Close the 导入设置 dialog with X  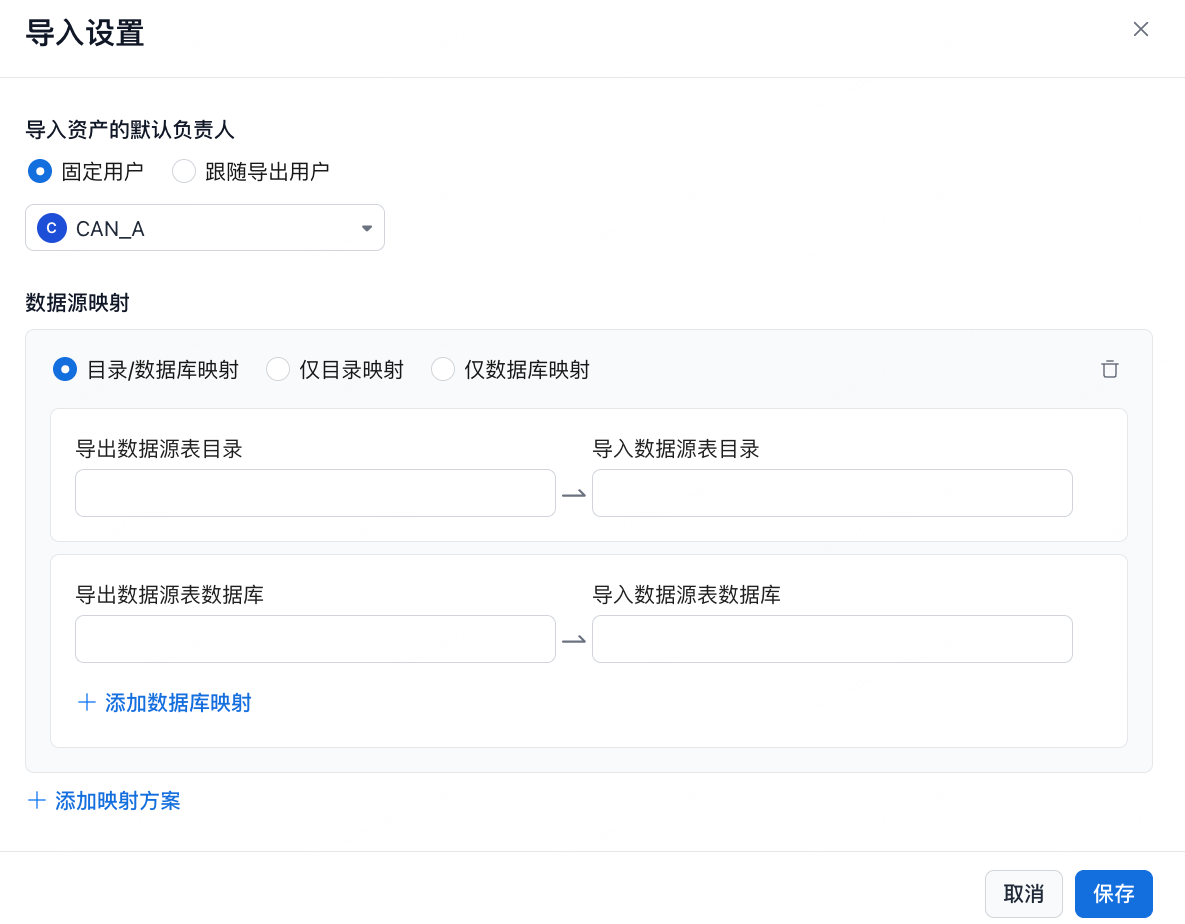coord(1140,29)
